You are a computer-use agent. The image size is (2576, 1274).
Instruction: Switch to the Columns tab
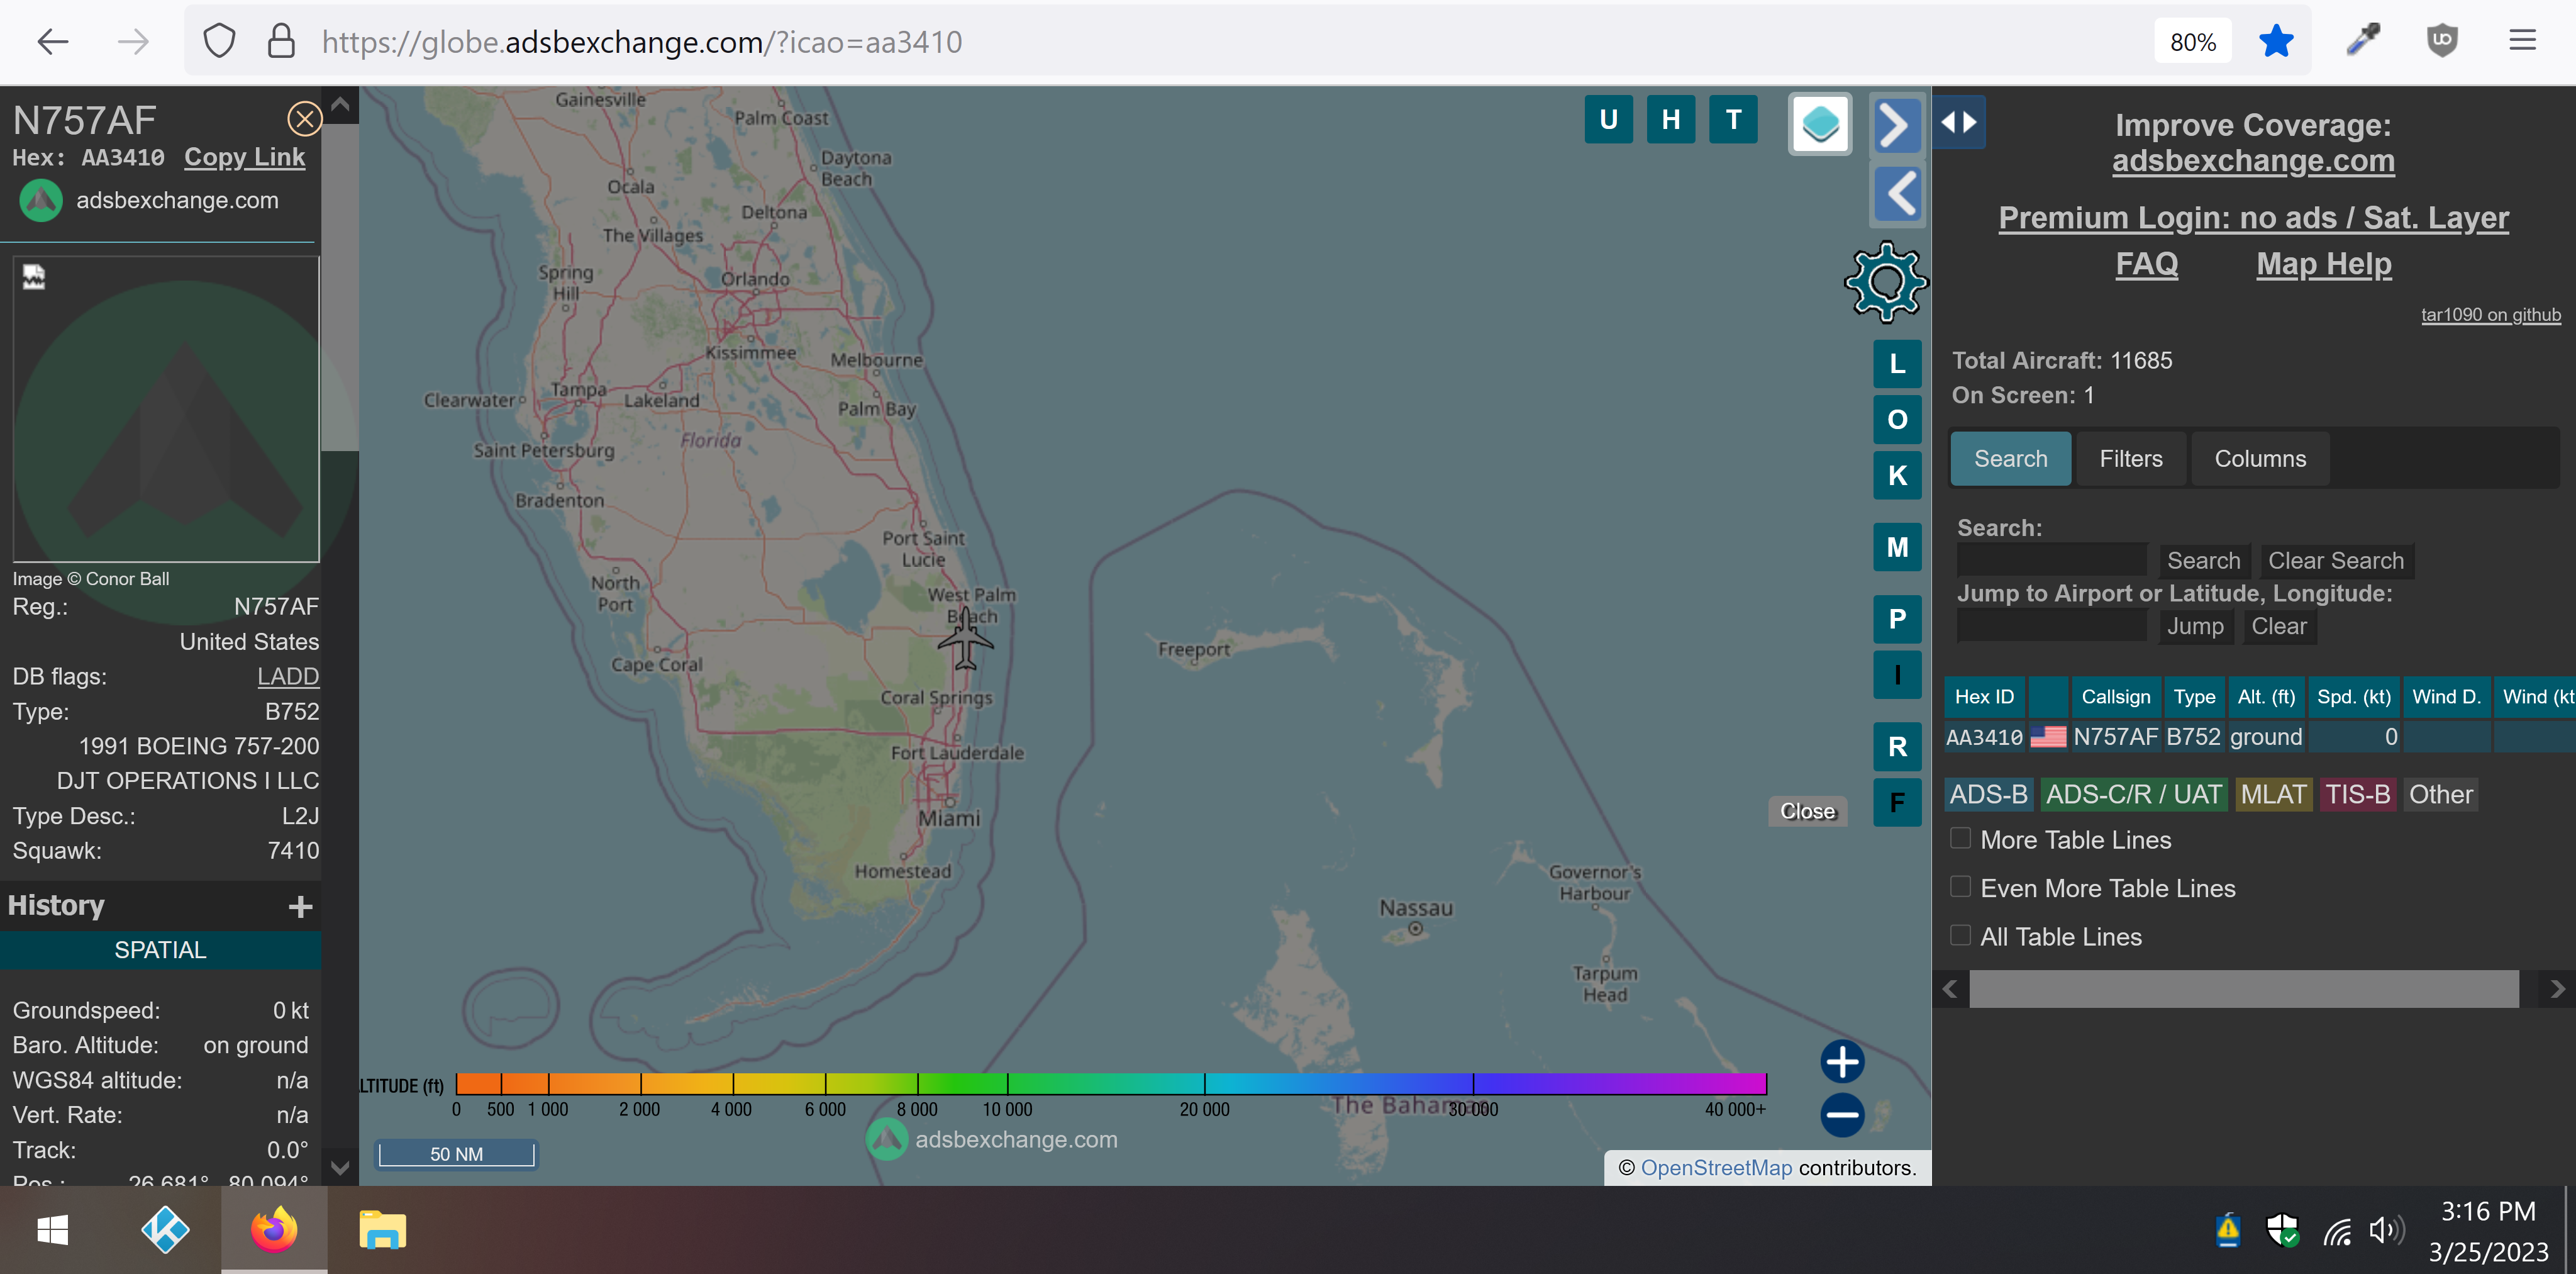pos(2259,459)
